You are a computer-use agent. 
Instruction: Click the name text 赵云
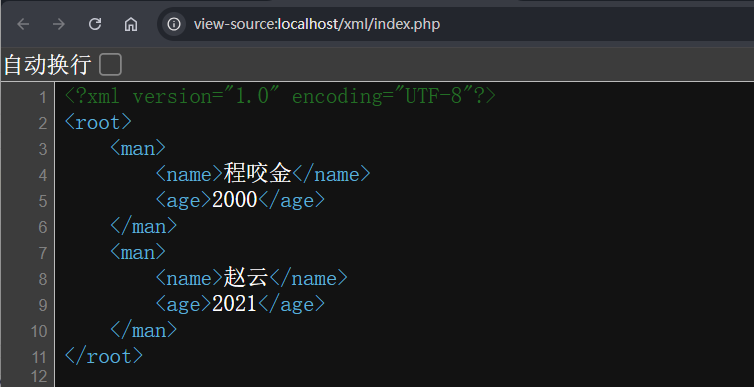pyautogui.click(x=246, y=277)
